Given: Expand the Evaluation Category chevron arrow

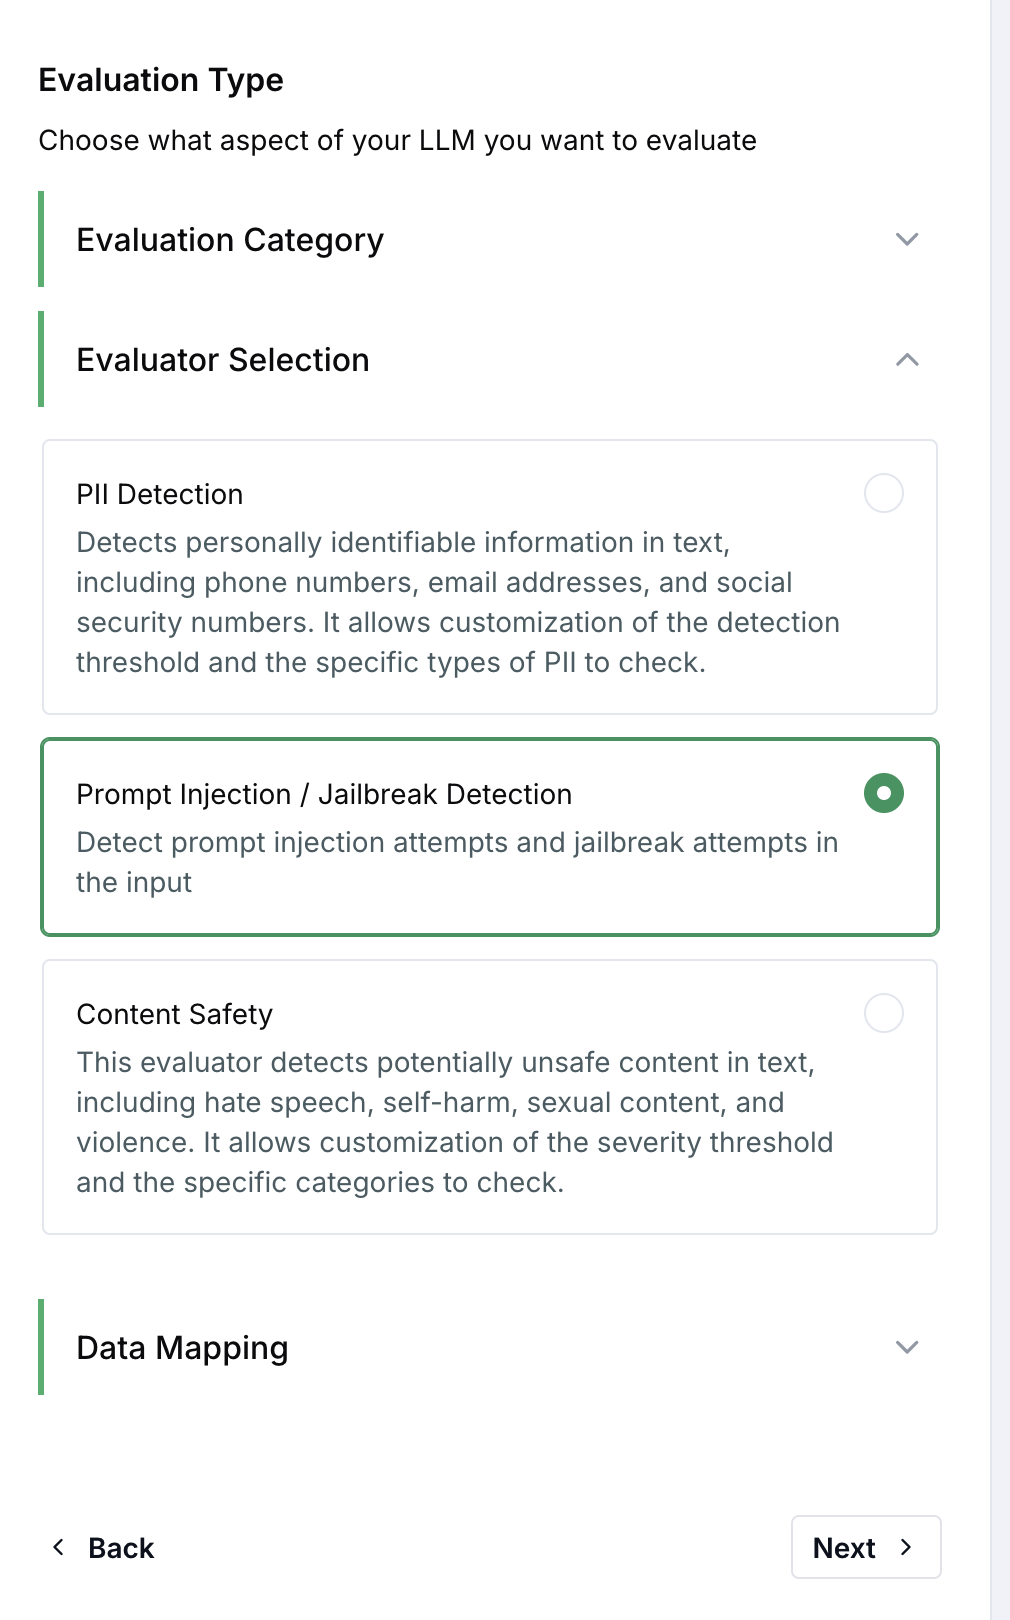Looking at the screenshot, I should point(907,240).
